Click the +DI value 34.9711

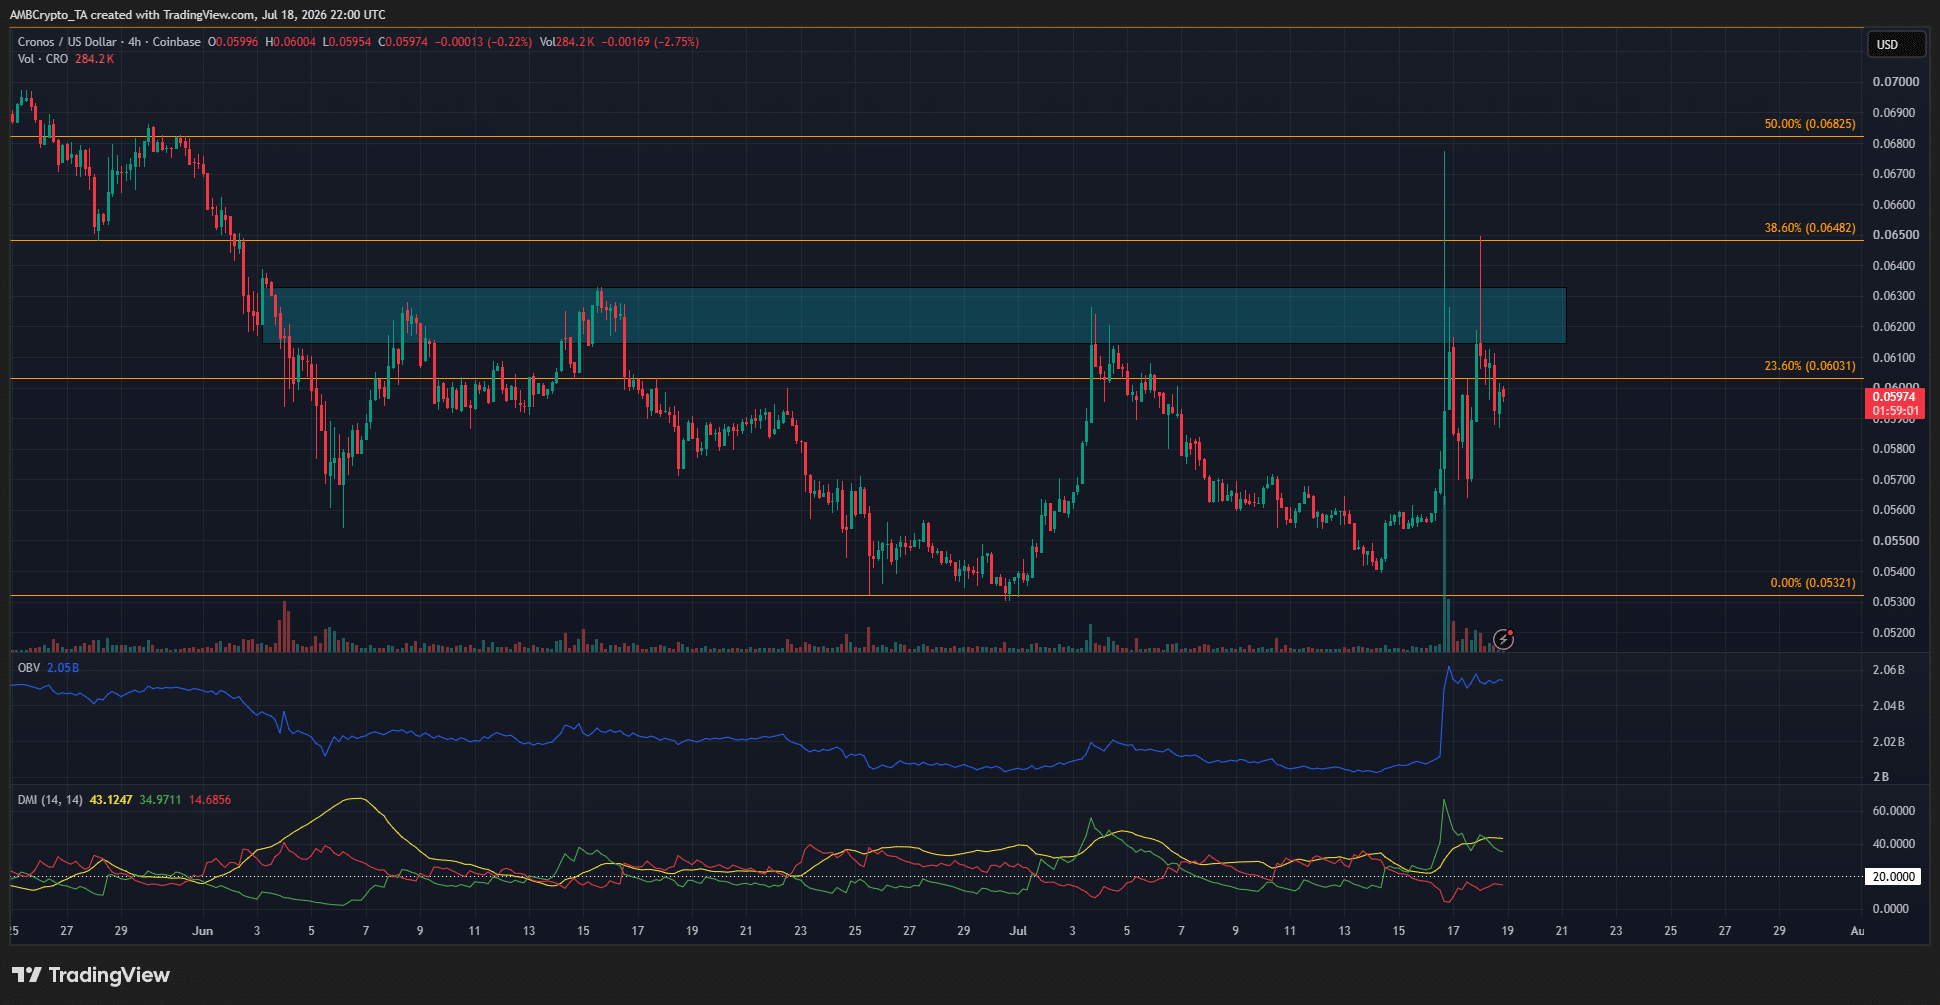tap(160, 800)
